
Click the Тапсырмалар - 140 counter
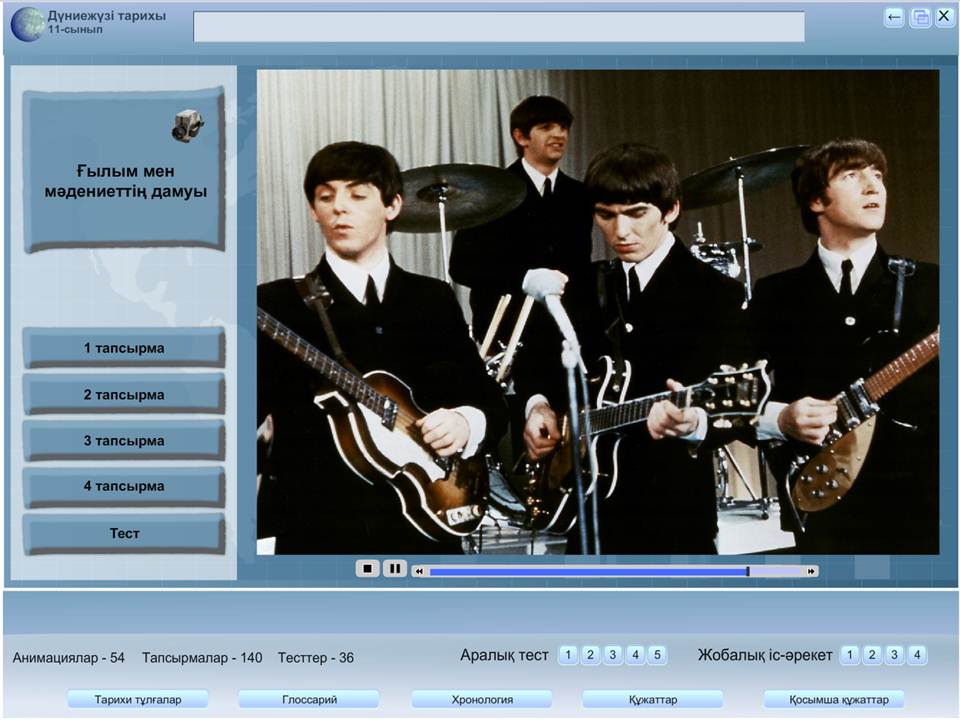coord(202,658)
